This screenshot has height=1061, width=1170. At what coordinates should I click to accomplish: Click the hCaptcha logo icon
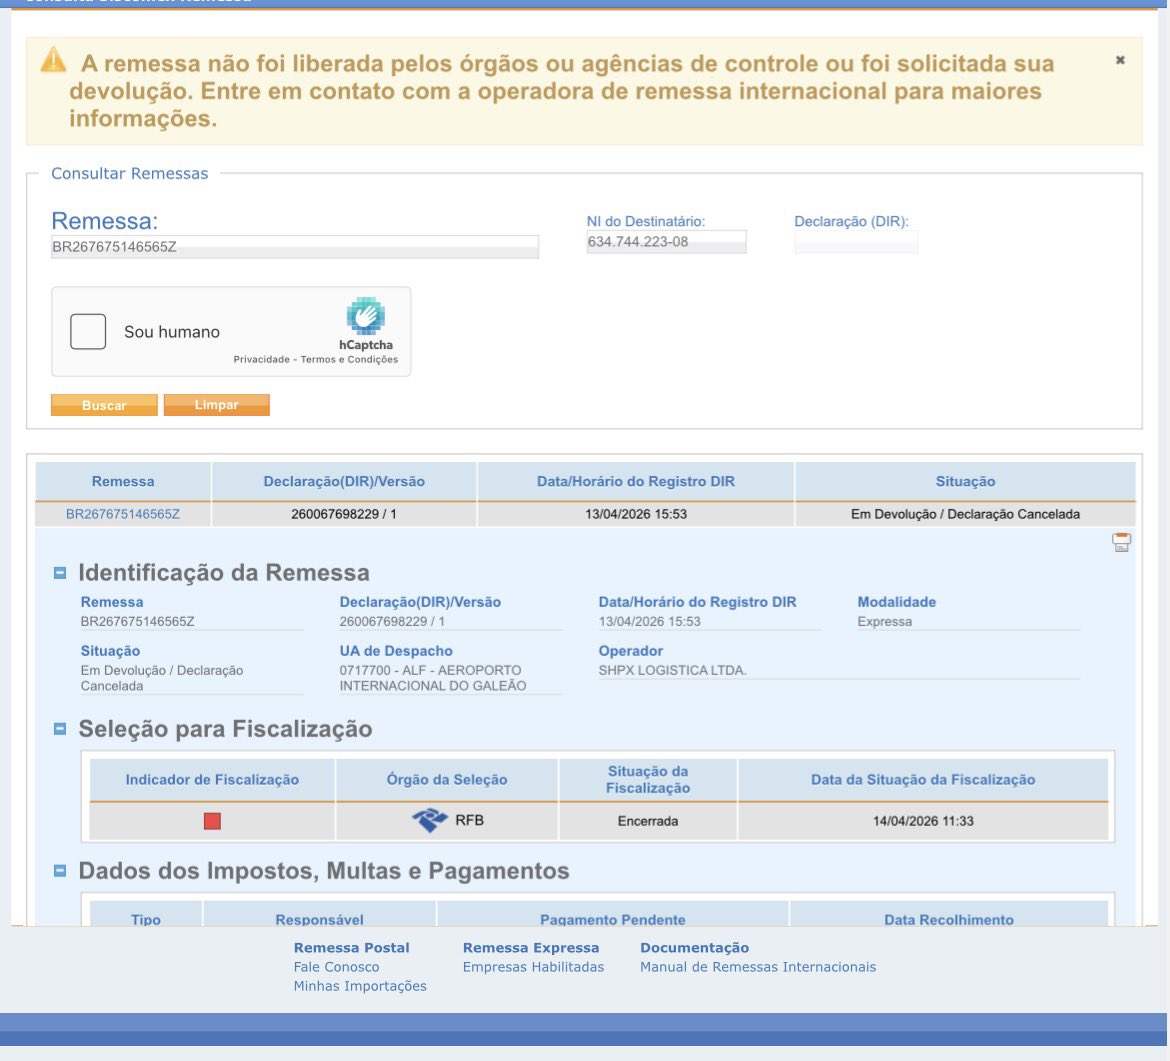point(366,316)
